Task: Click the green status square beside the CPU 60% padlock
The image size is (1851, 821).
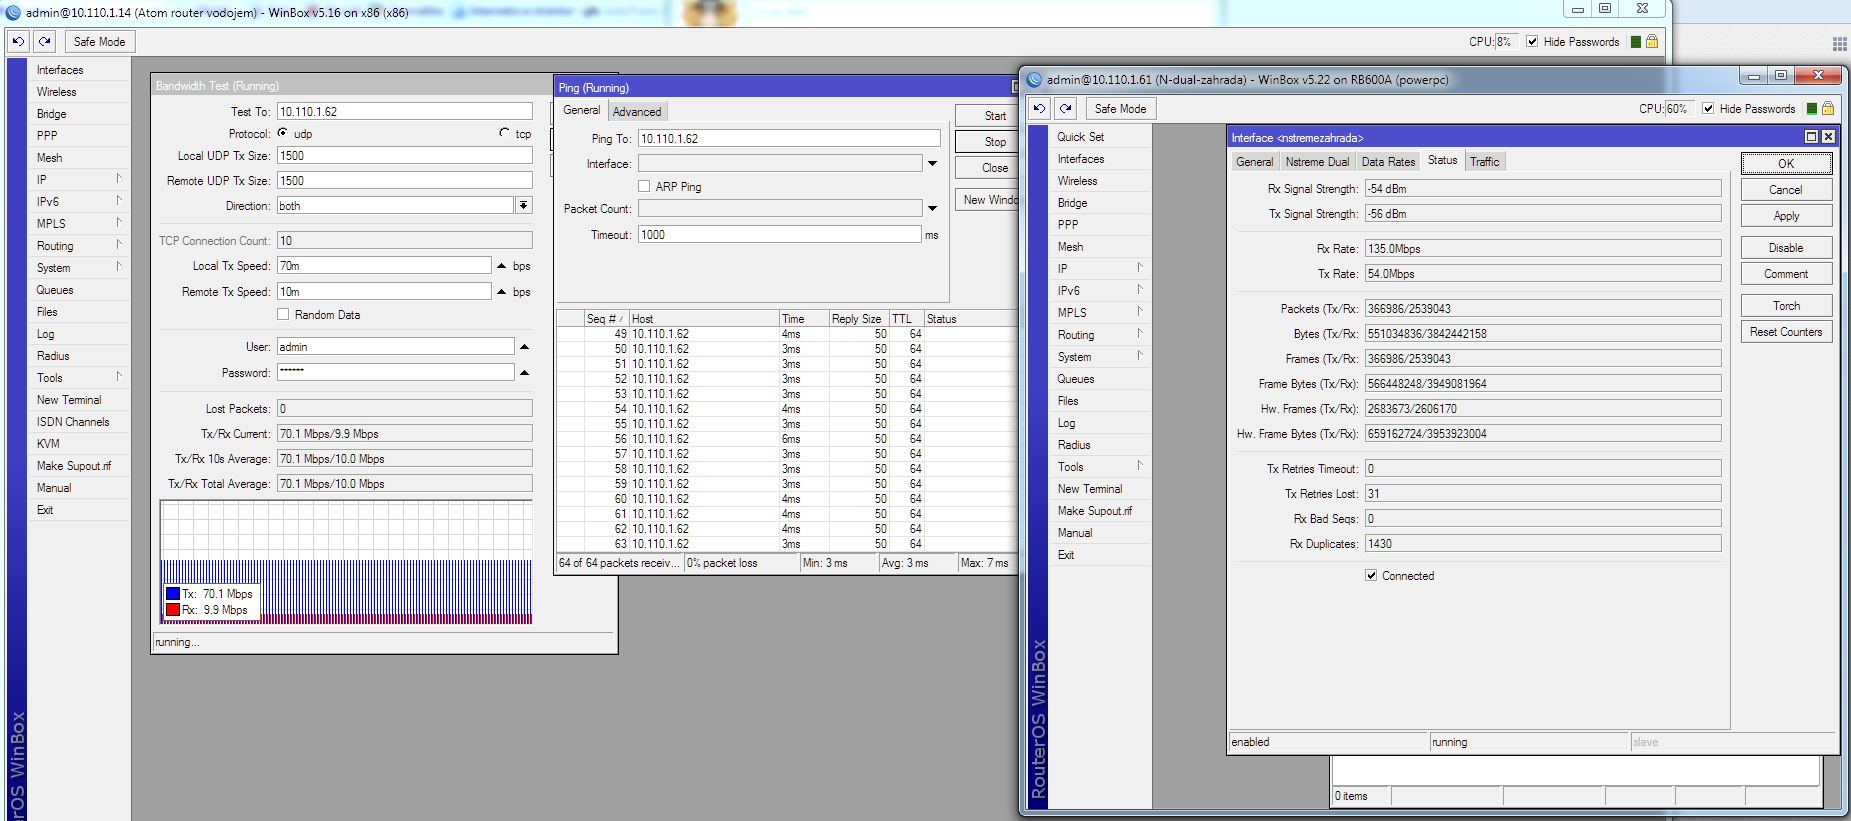Action: (x=1811, y=109)
